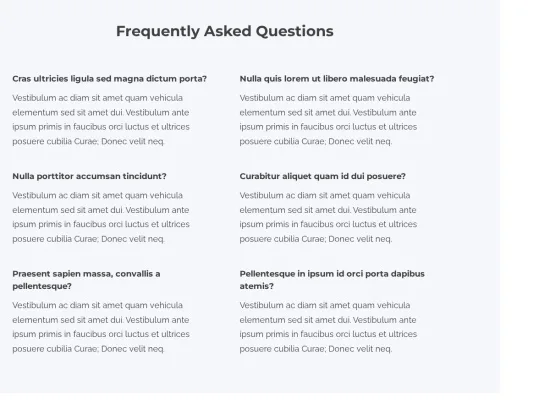The height and width of the screenshot is (408, 550).
Task: Select the answer paragraph under 'Nulla porttitor accumsan tincidunt?'
Action: point(101,217)
